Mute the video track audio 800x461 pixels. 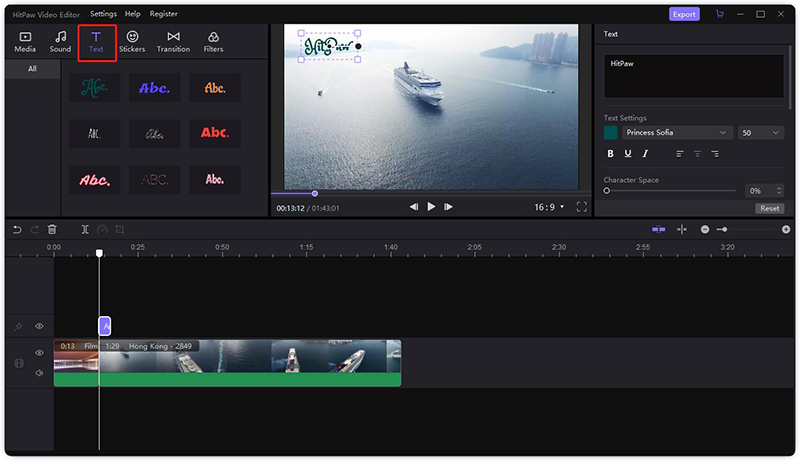pos(40,373)
